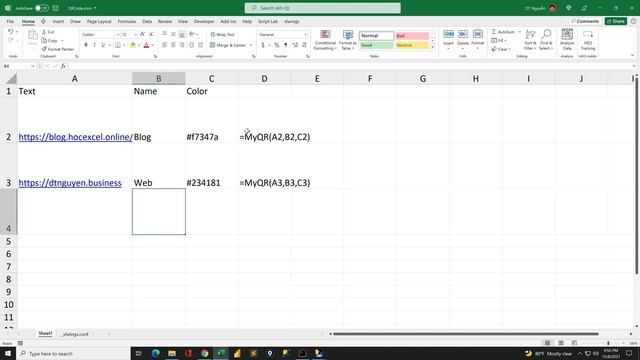This screenshot has width=640, height=360.
Task: Click the Cut scissors icon
Action: pyautogui.click(x=44, y=32)
